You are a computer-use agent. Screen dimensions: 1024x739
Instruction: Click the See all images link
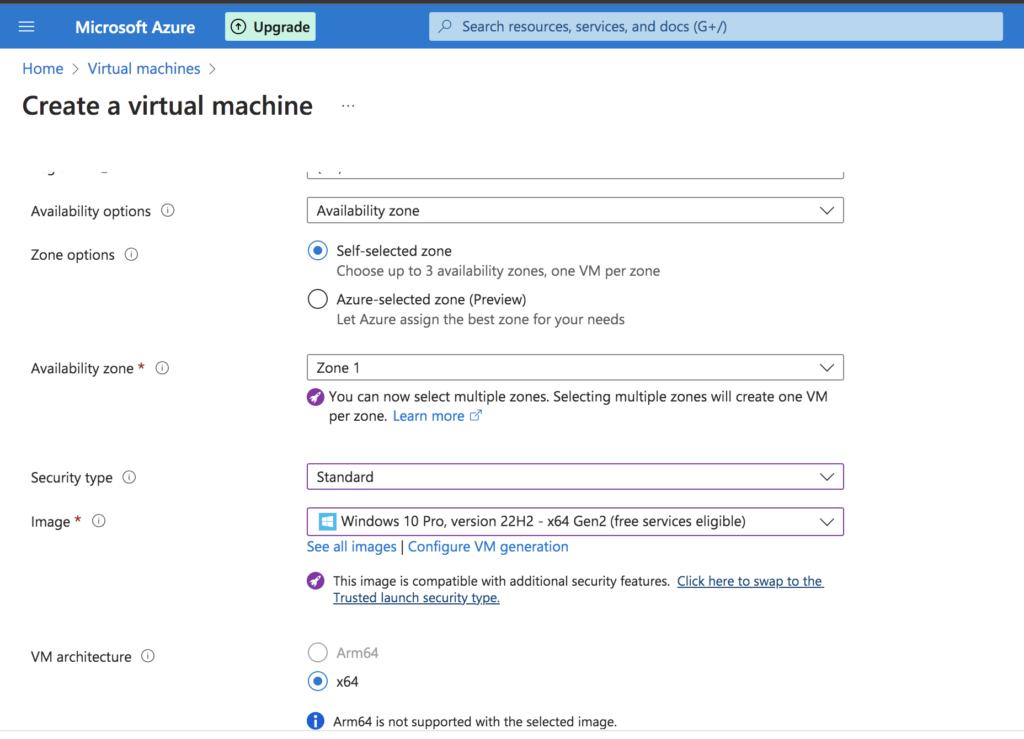coord(351,546)
